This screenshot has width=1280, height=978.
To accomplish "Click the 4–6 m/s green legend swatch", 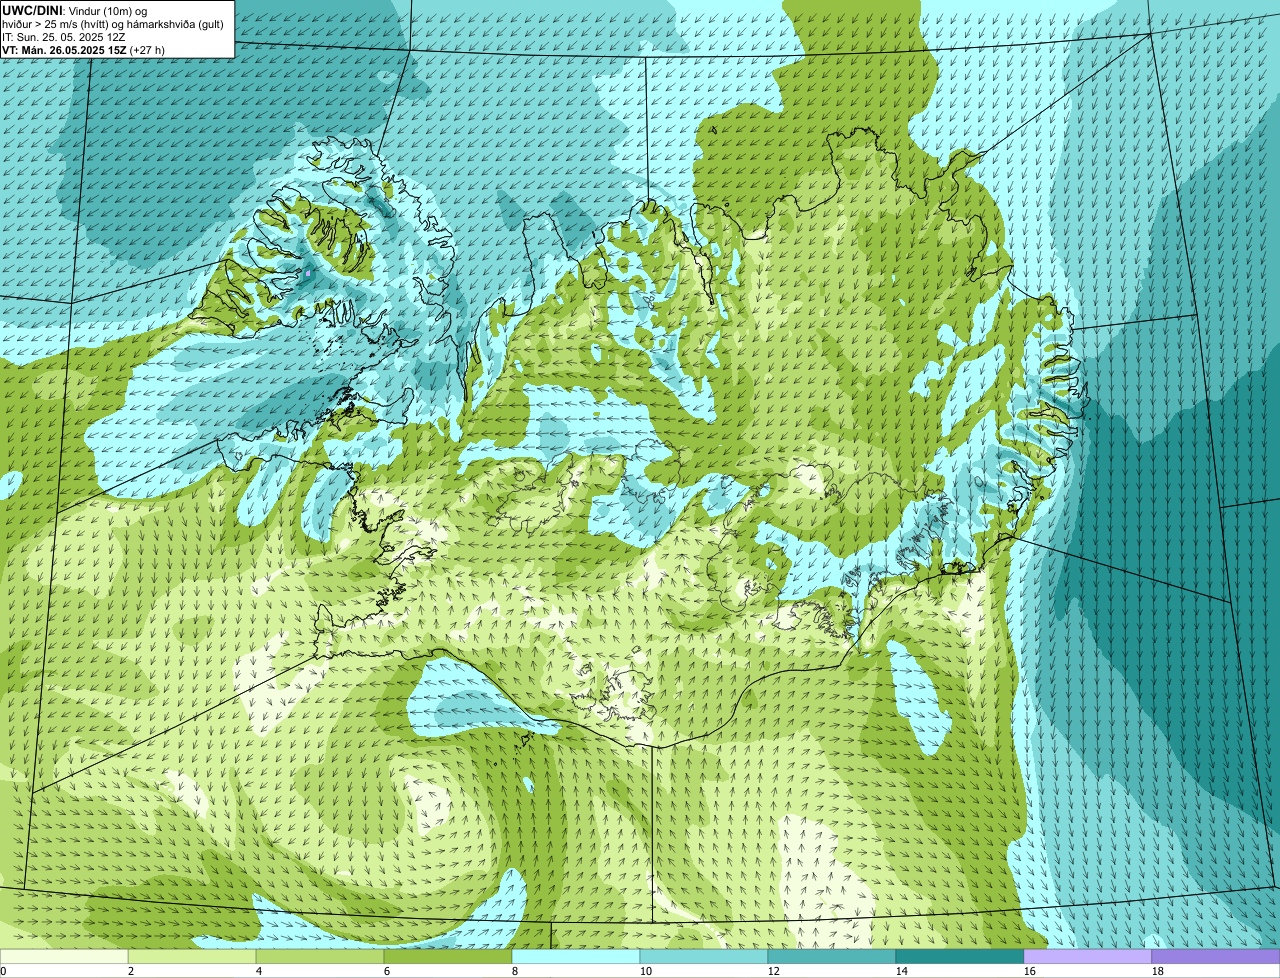I will point(320,956).
